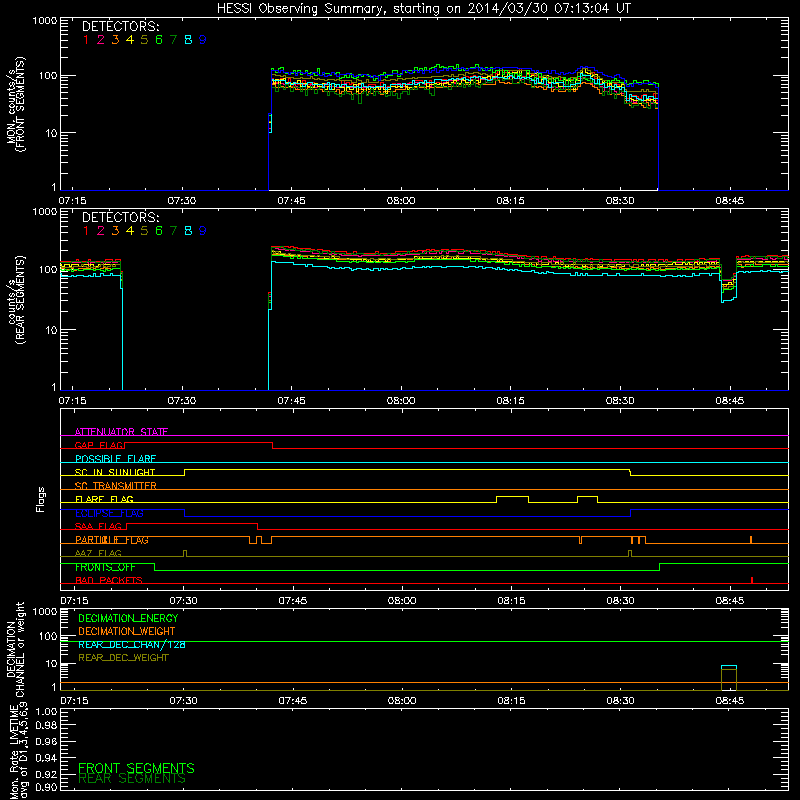Select orange detector 3 in front segments legend

point(115,40)
